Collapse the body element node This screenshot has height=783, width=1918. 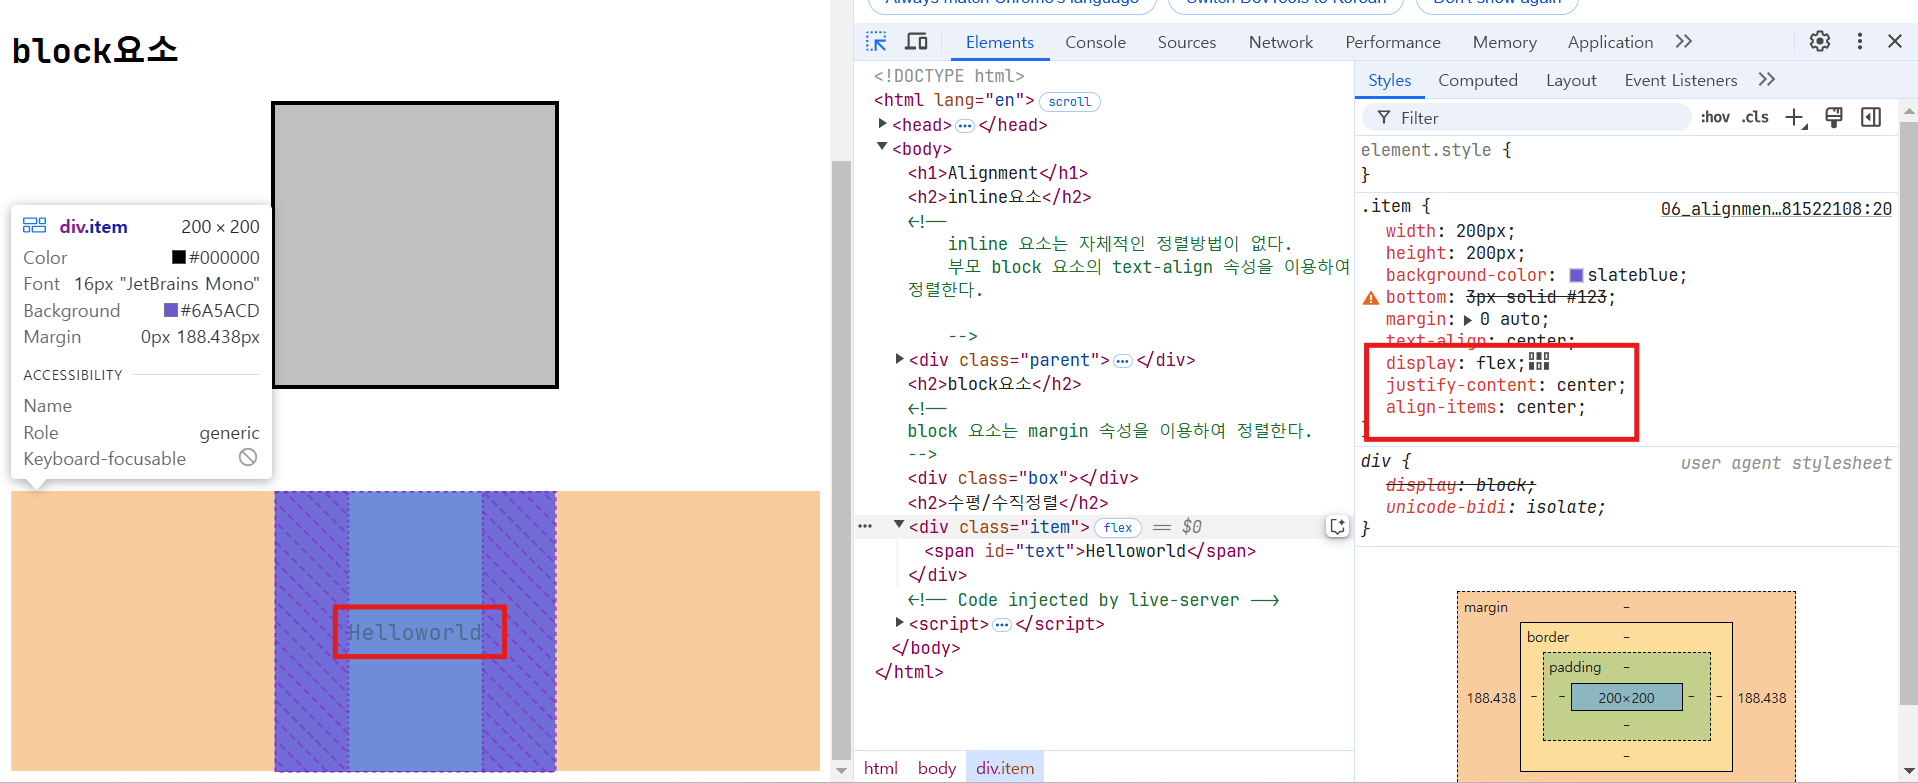[882, 147]
